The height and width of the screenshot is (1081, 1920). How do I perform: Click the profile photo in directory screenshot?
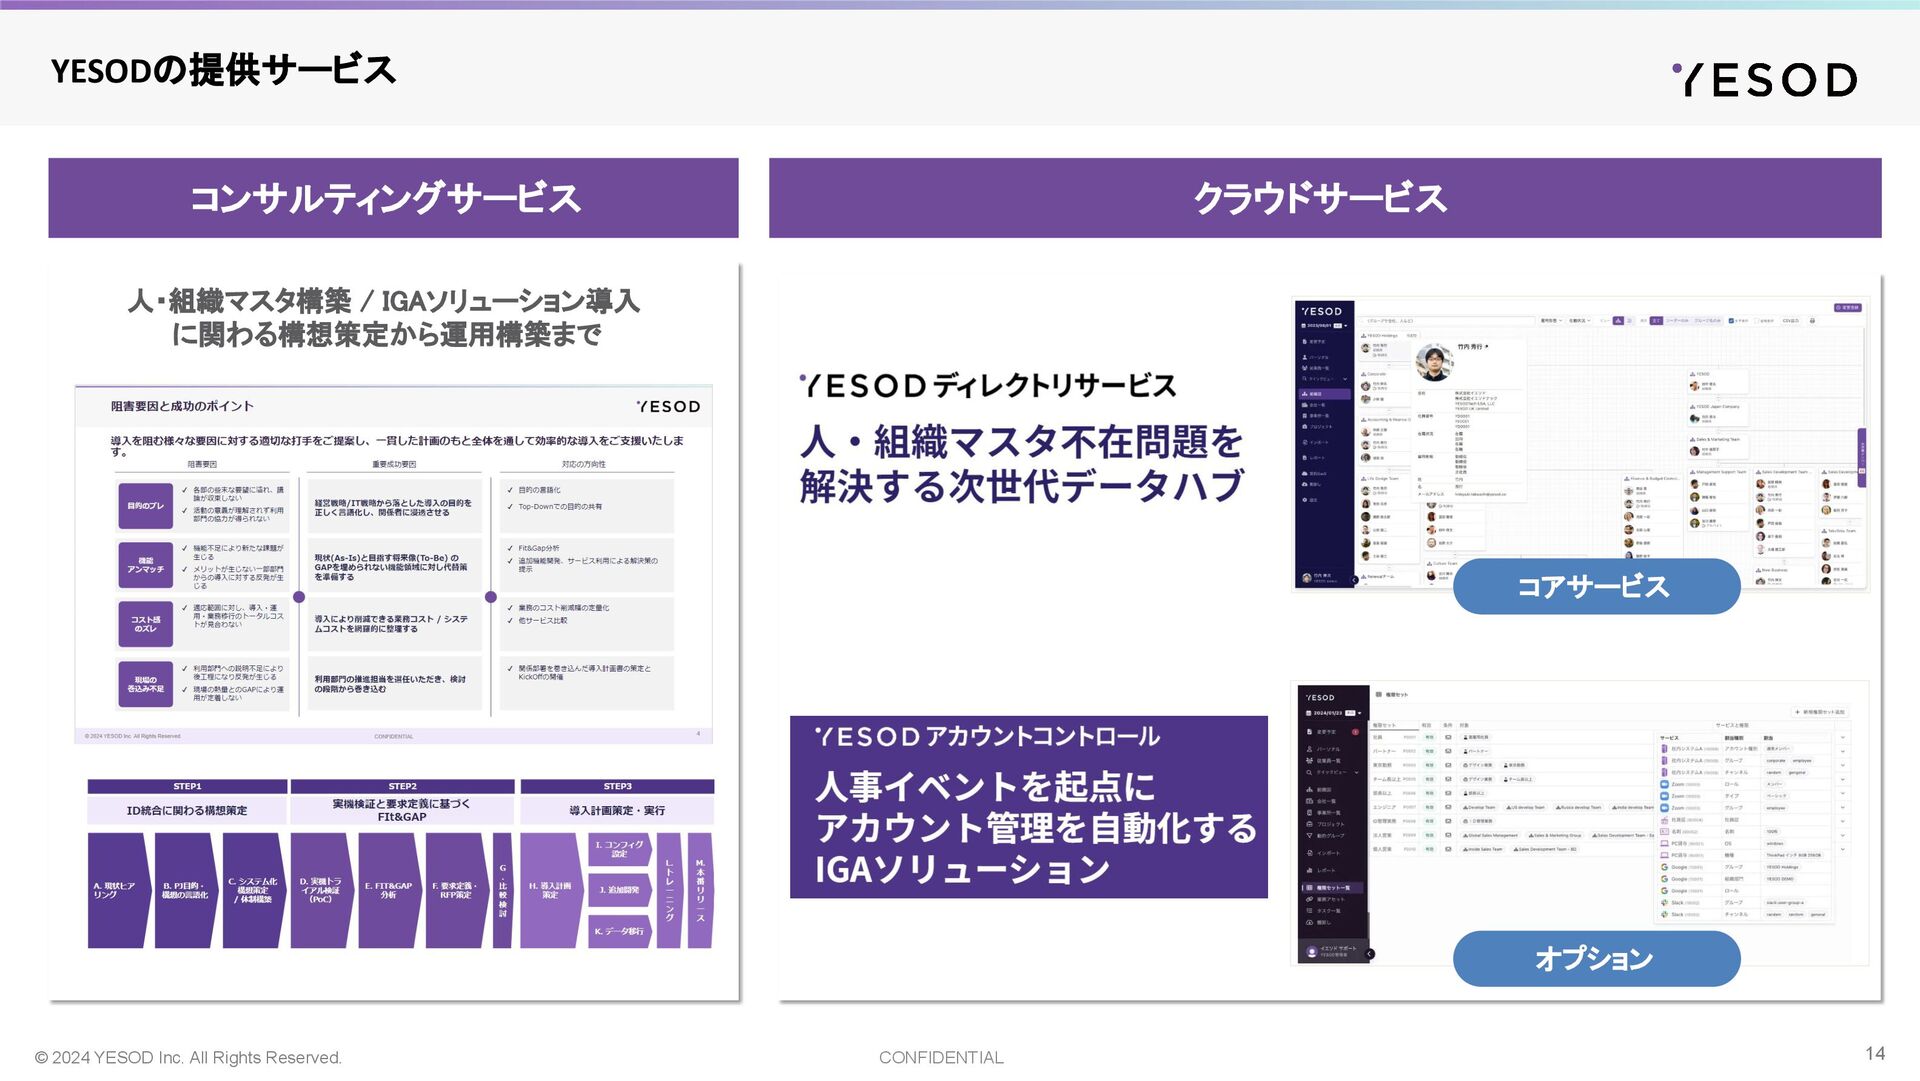coord(1433,361)
